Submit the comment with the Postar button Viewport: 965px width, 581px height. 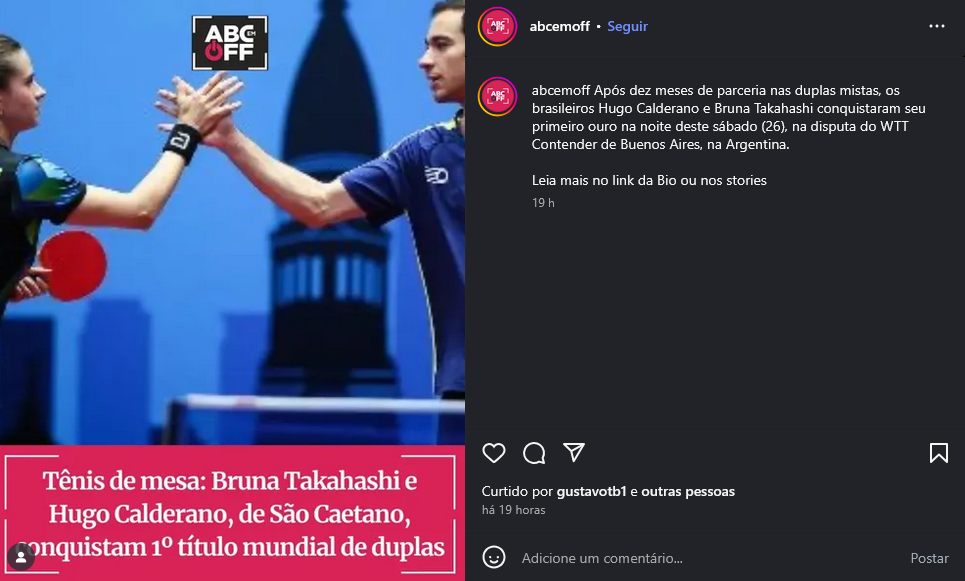(929, 558)
